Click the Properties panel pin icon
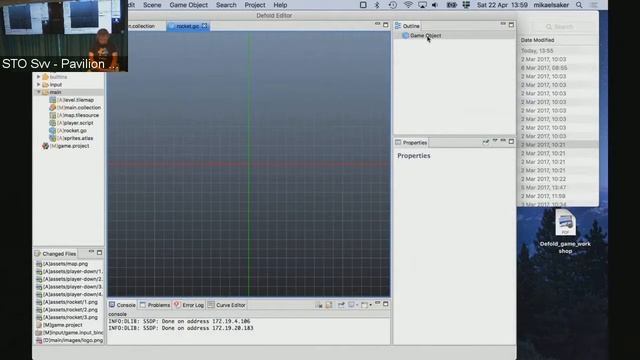Viewport: 640px width, 360px height. click(x=485, y=142)
